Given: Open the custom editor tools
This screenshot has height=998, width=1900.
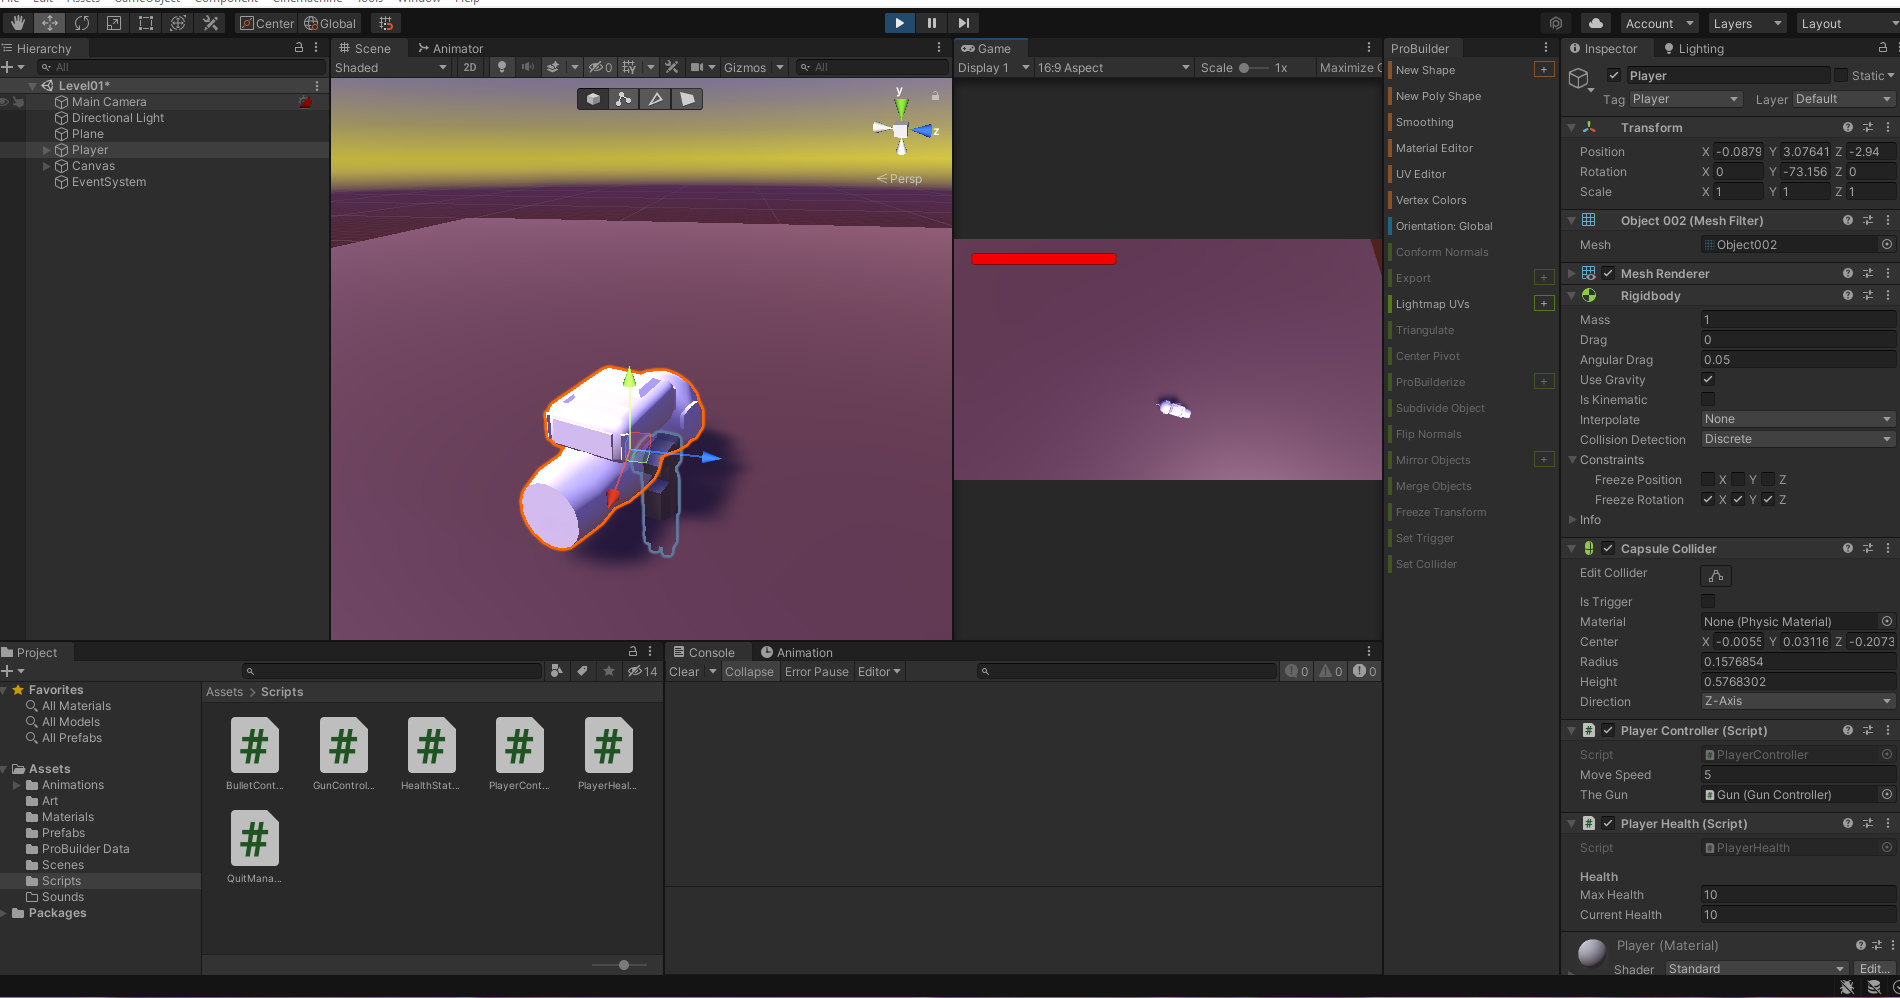Looking at the screenshot, I should click(x=210, y=23).
